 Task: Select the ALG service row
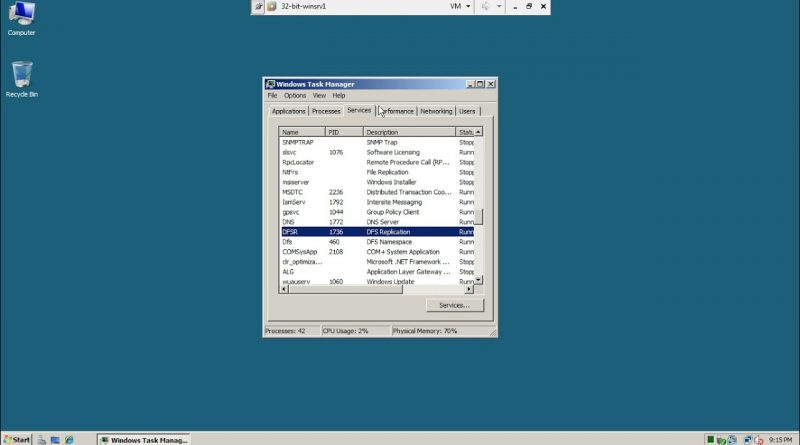pyautogui.click(x=377, y=271)
